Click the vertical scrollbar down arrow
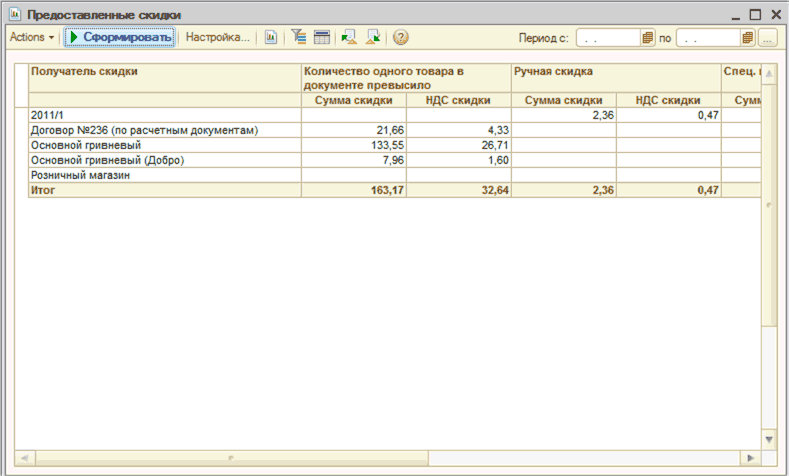Image resolution: width=789 pixels, height=476 pixels. pyautogui.click(x=769, y=439)
